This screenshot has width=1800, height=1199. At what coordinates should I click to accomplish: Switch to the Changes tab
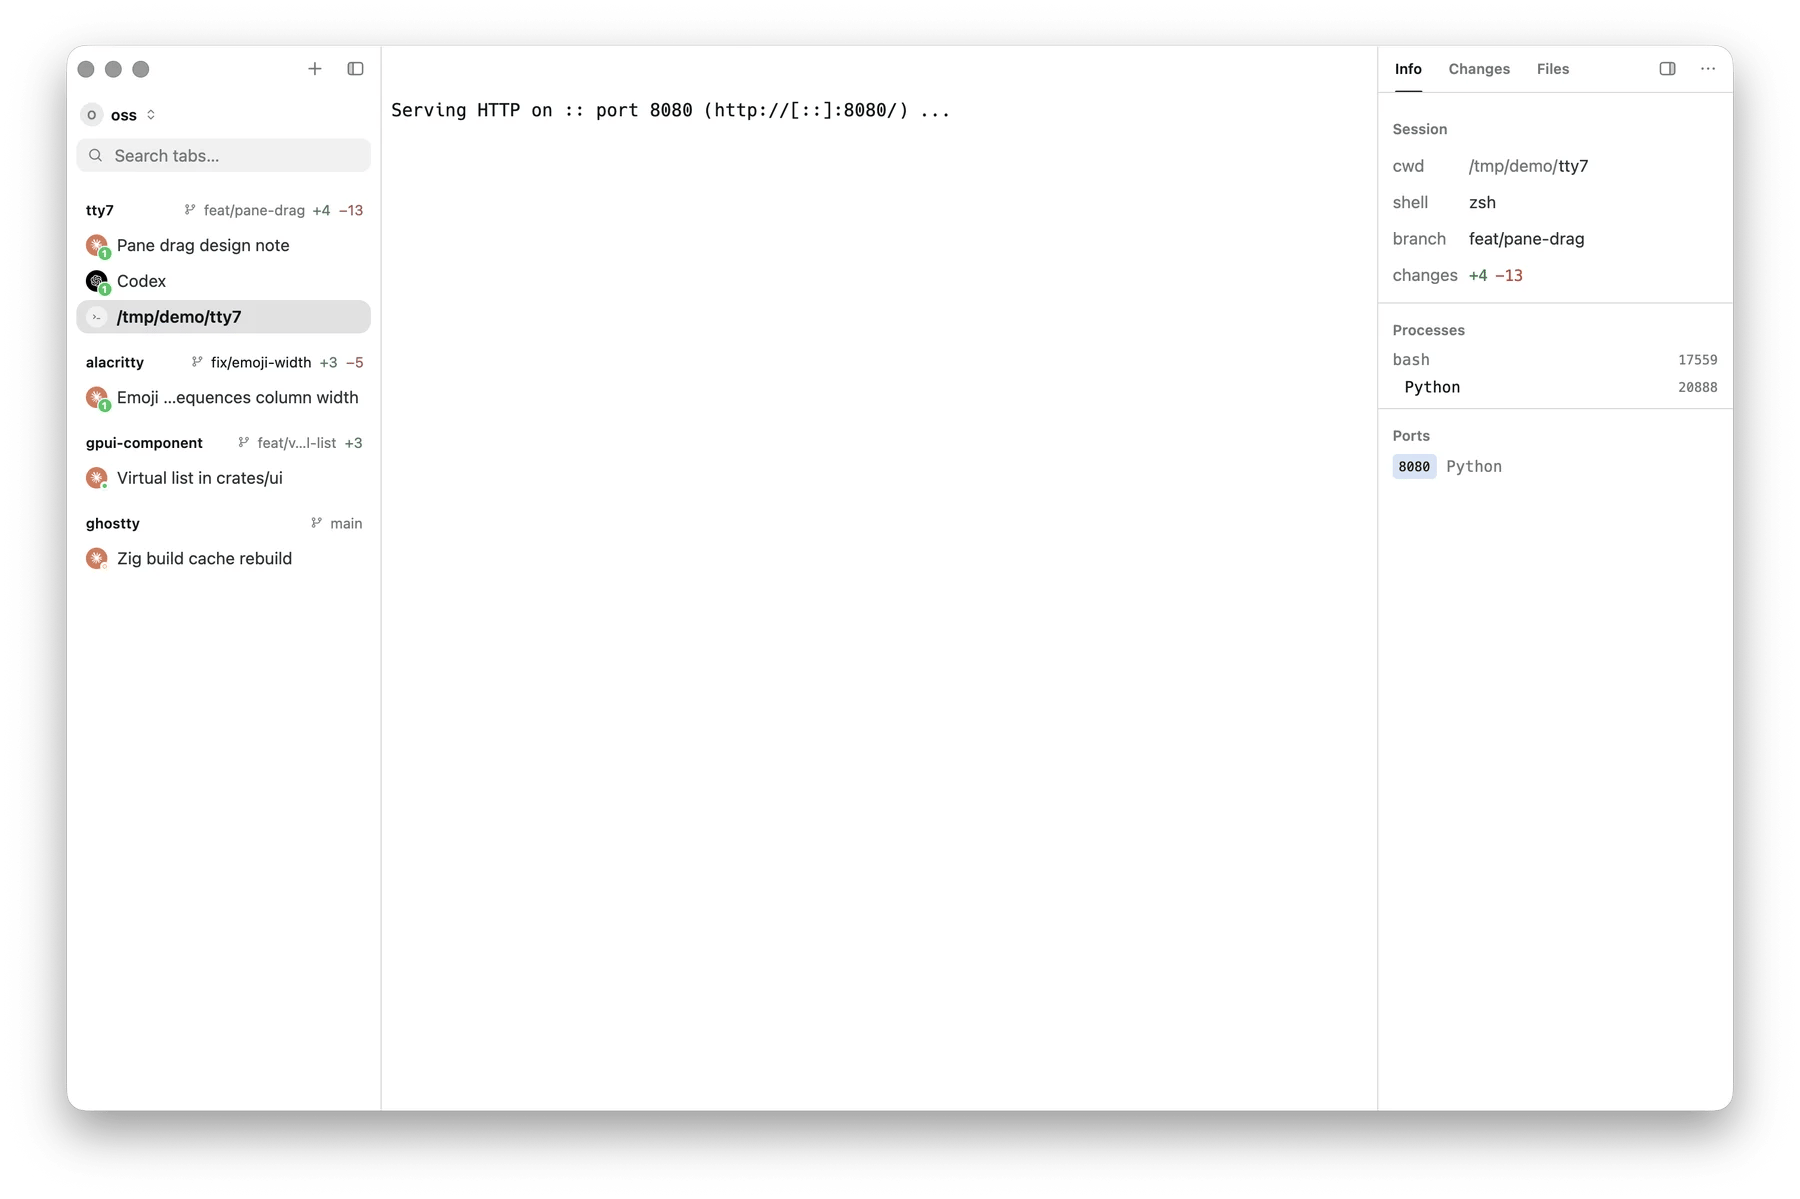pyautogui.click(x=1479, y=69)
